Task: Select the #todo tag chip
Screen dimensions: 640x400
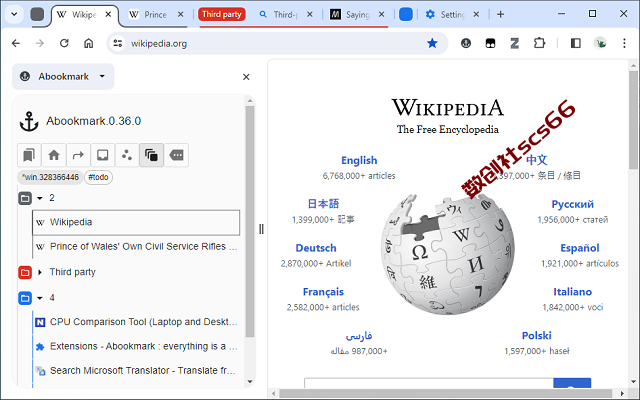Action: [x=98, y=177]
